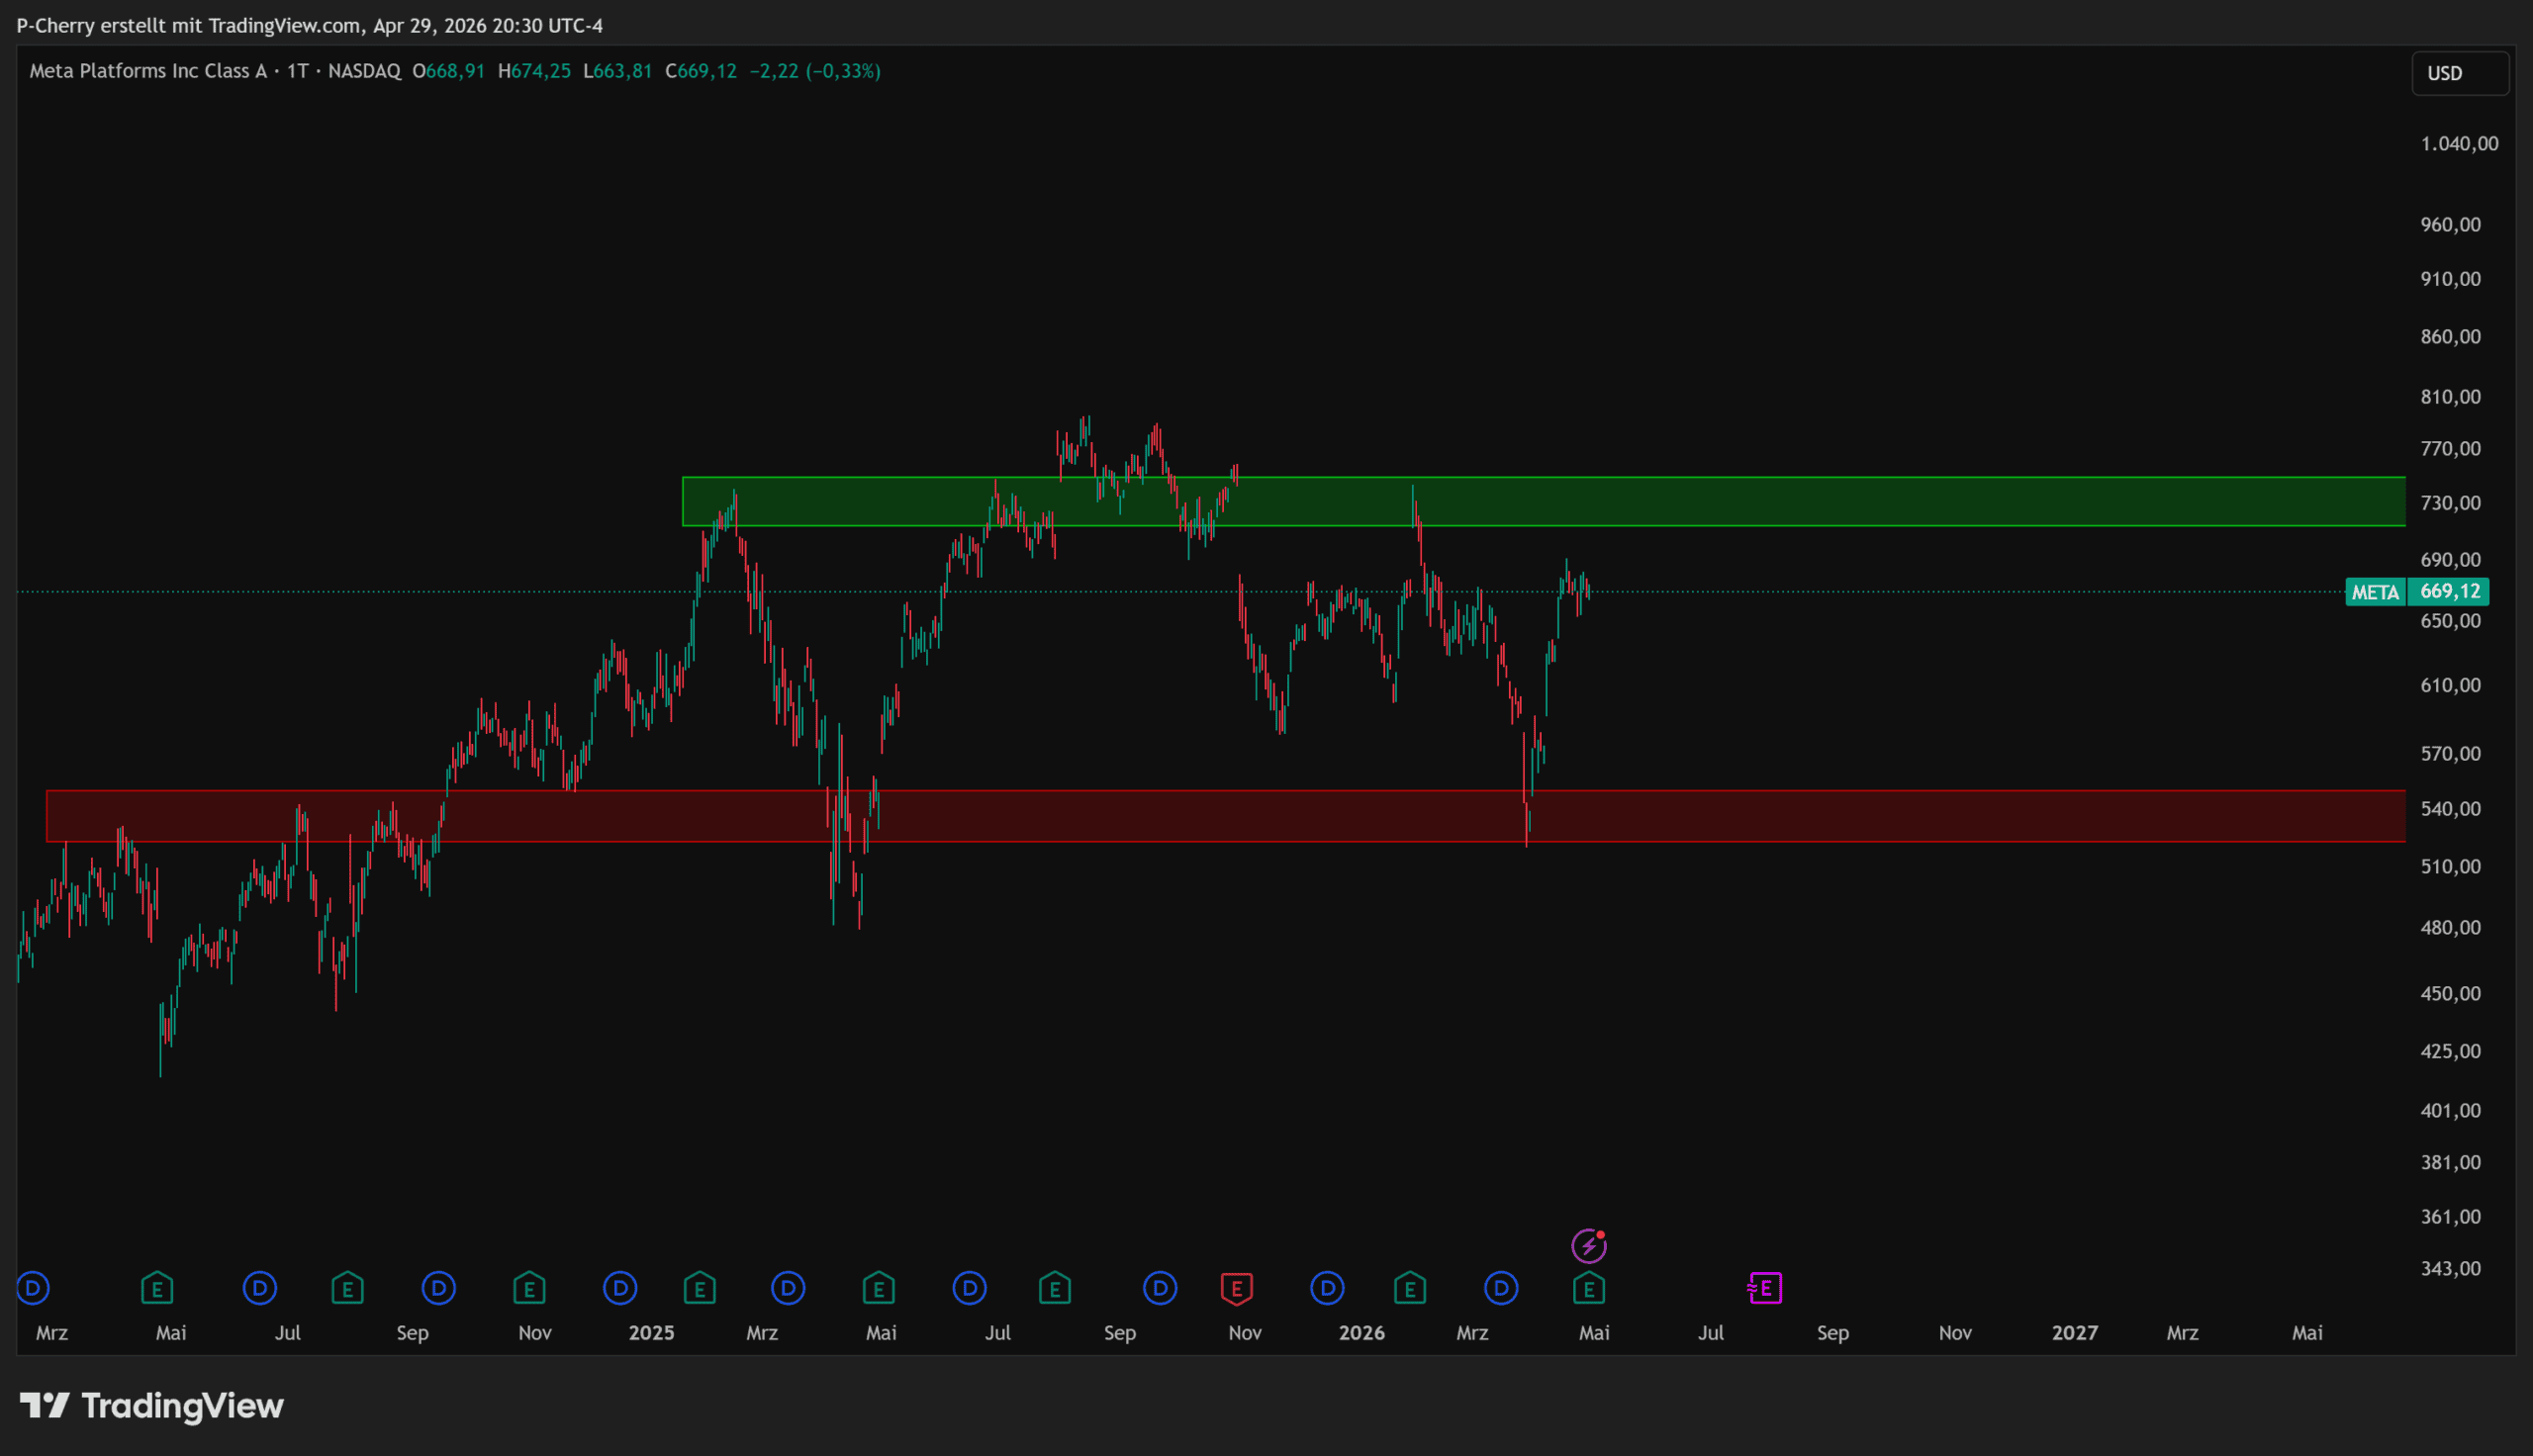Screen dimensions: 2533x1456
Task: Click the dotted current price line
Action: tap(2000, 592)
